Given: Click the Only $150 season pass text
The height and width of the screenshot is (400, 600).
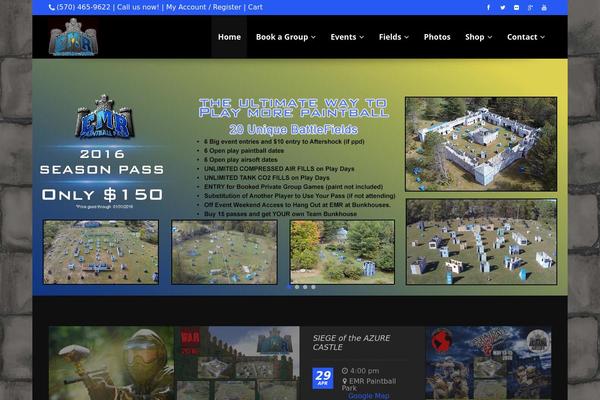Looking at the screenshot, I should coord(102,194).
